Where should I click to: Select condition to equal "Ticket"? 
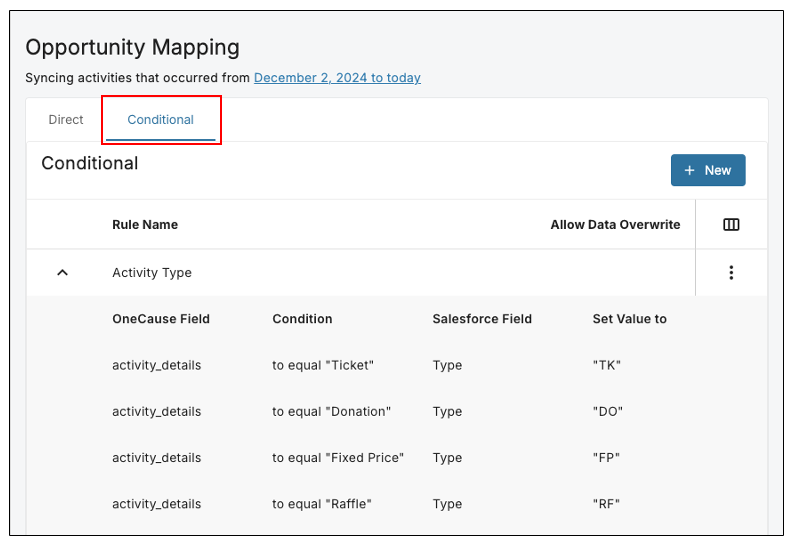pos(323,365)
